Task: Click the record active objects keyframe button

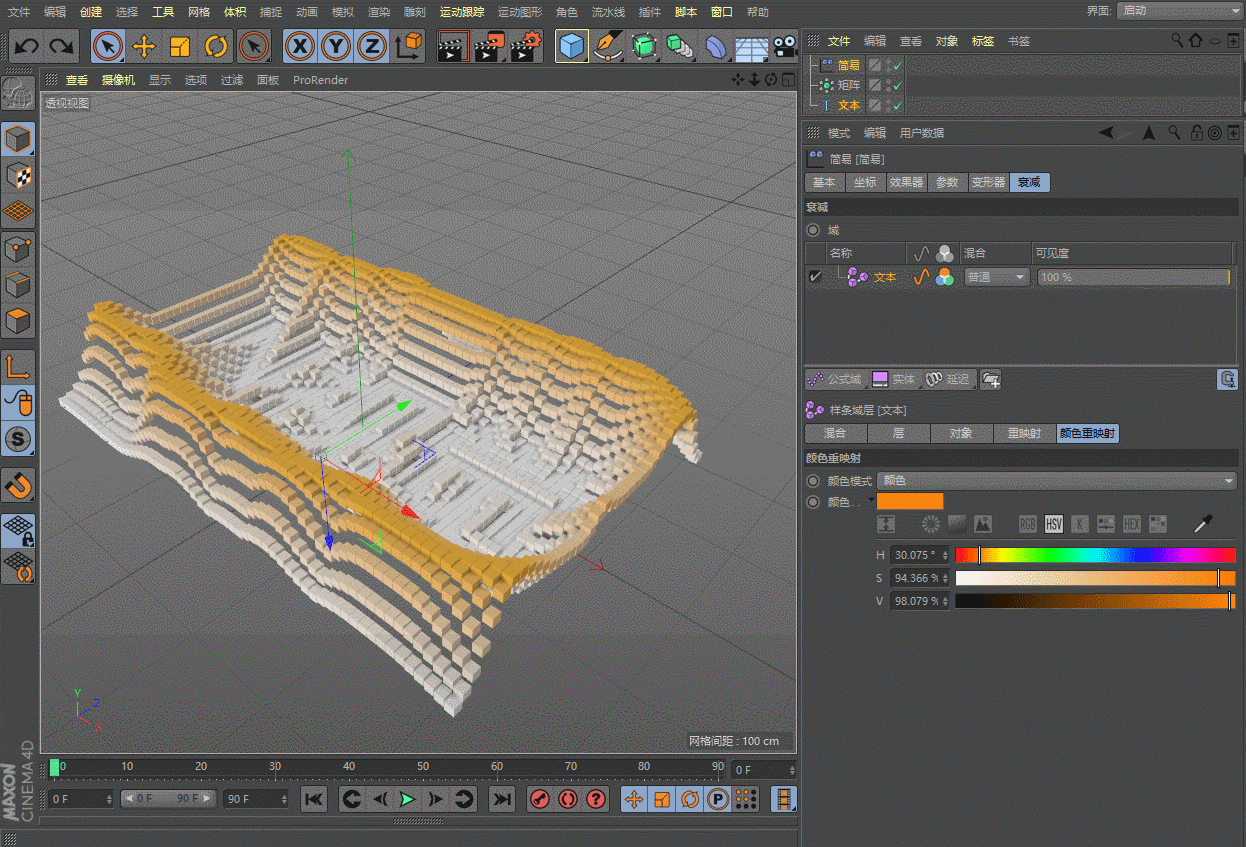Action: (x=539, y=799)
